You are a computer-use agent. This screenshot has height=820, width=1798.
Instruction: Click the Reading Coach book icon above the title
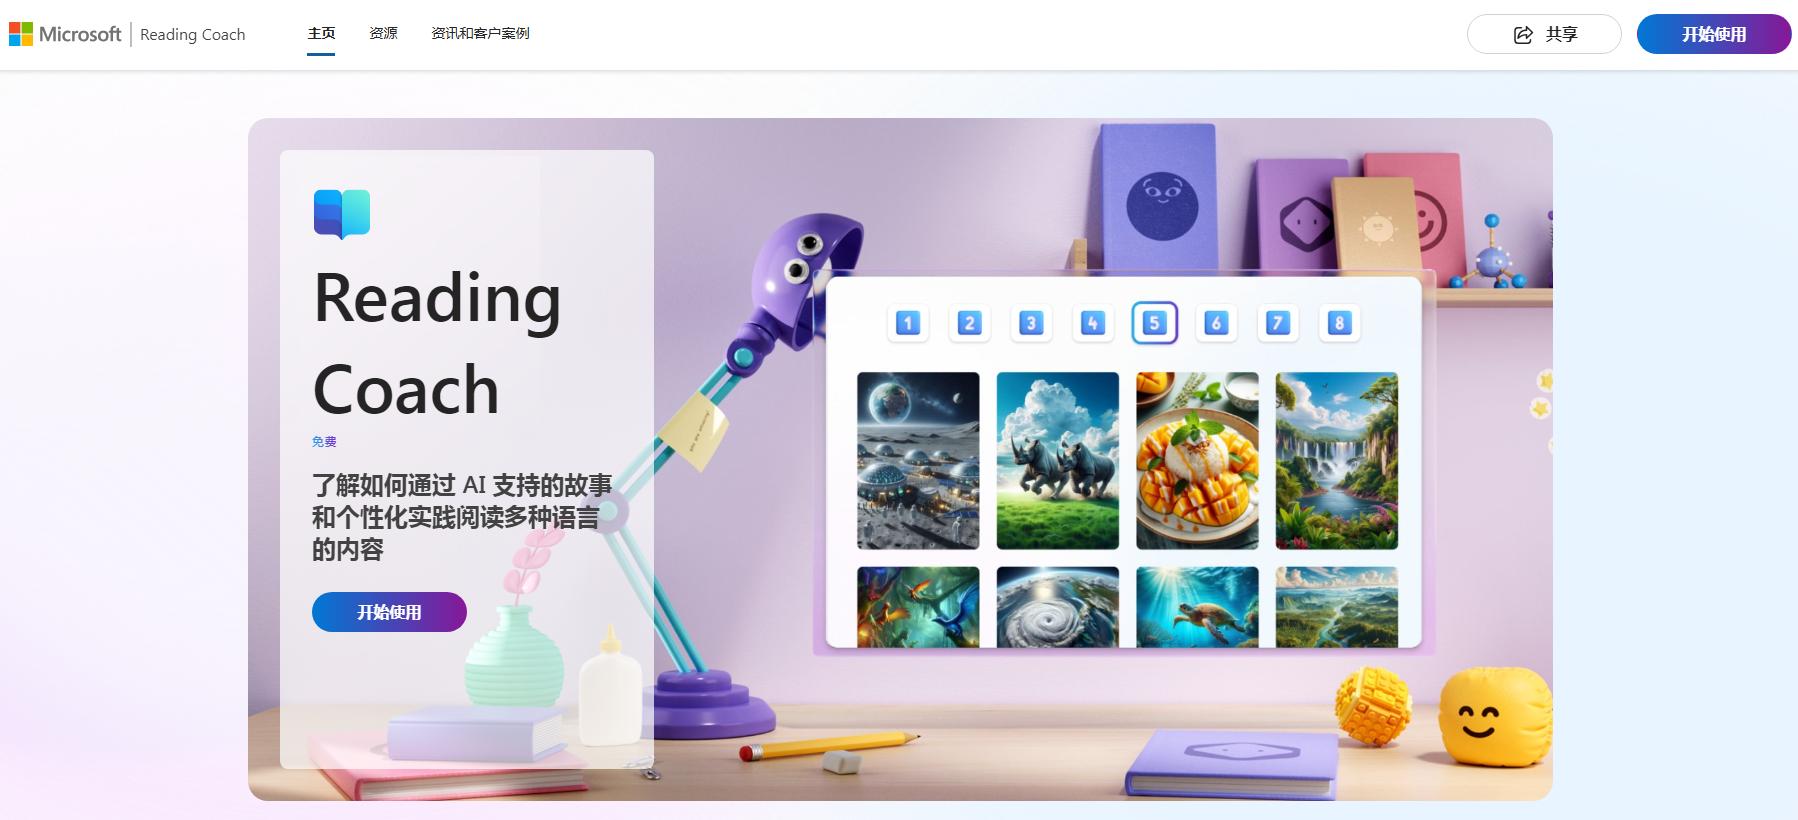point(342,214)
